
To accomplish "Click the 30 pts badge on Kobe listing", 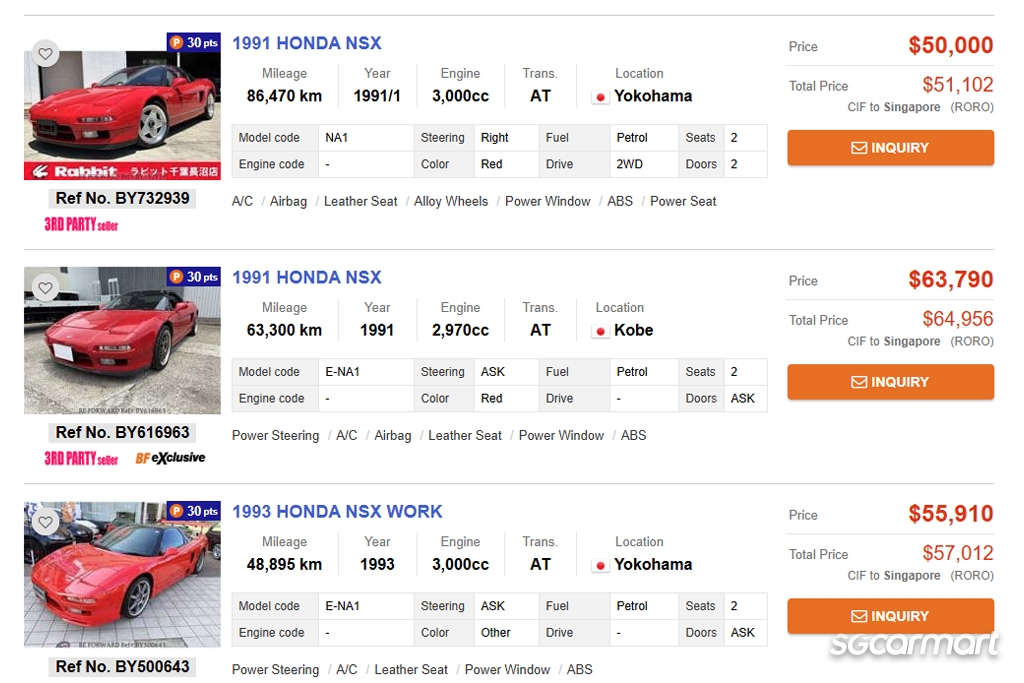I will [x=194, y=277].
